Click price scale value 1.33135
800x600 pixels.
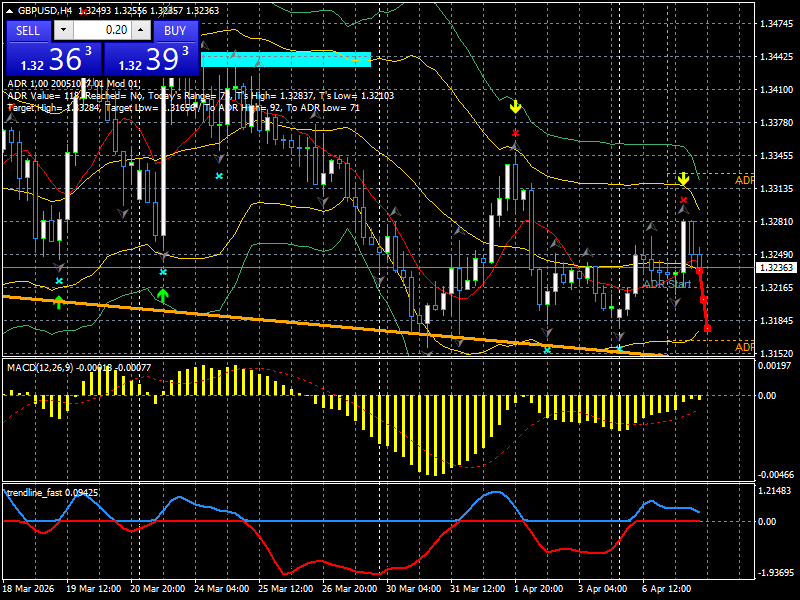point(777,189)
